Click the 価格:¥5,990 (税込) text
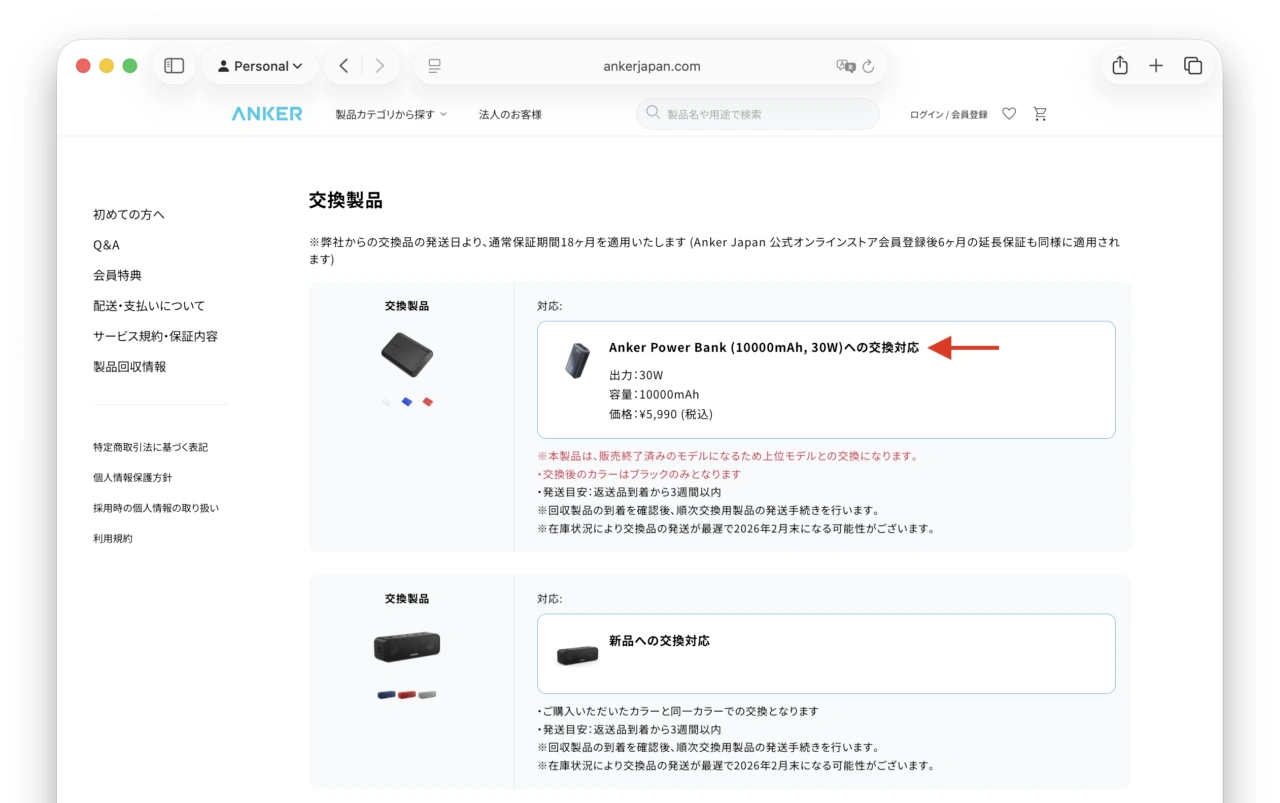The width and height of the screenshot is (1280, 803). [x=661, y=413]
